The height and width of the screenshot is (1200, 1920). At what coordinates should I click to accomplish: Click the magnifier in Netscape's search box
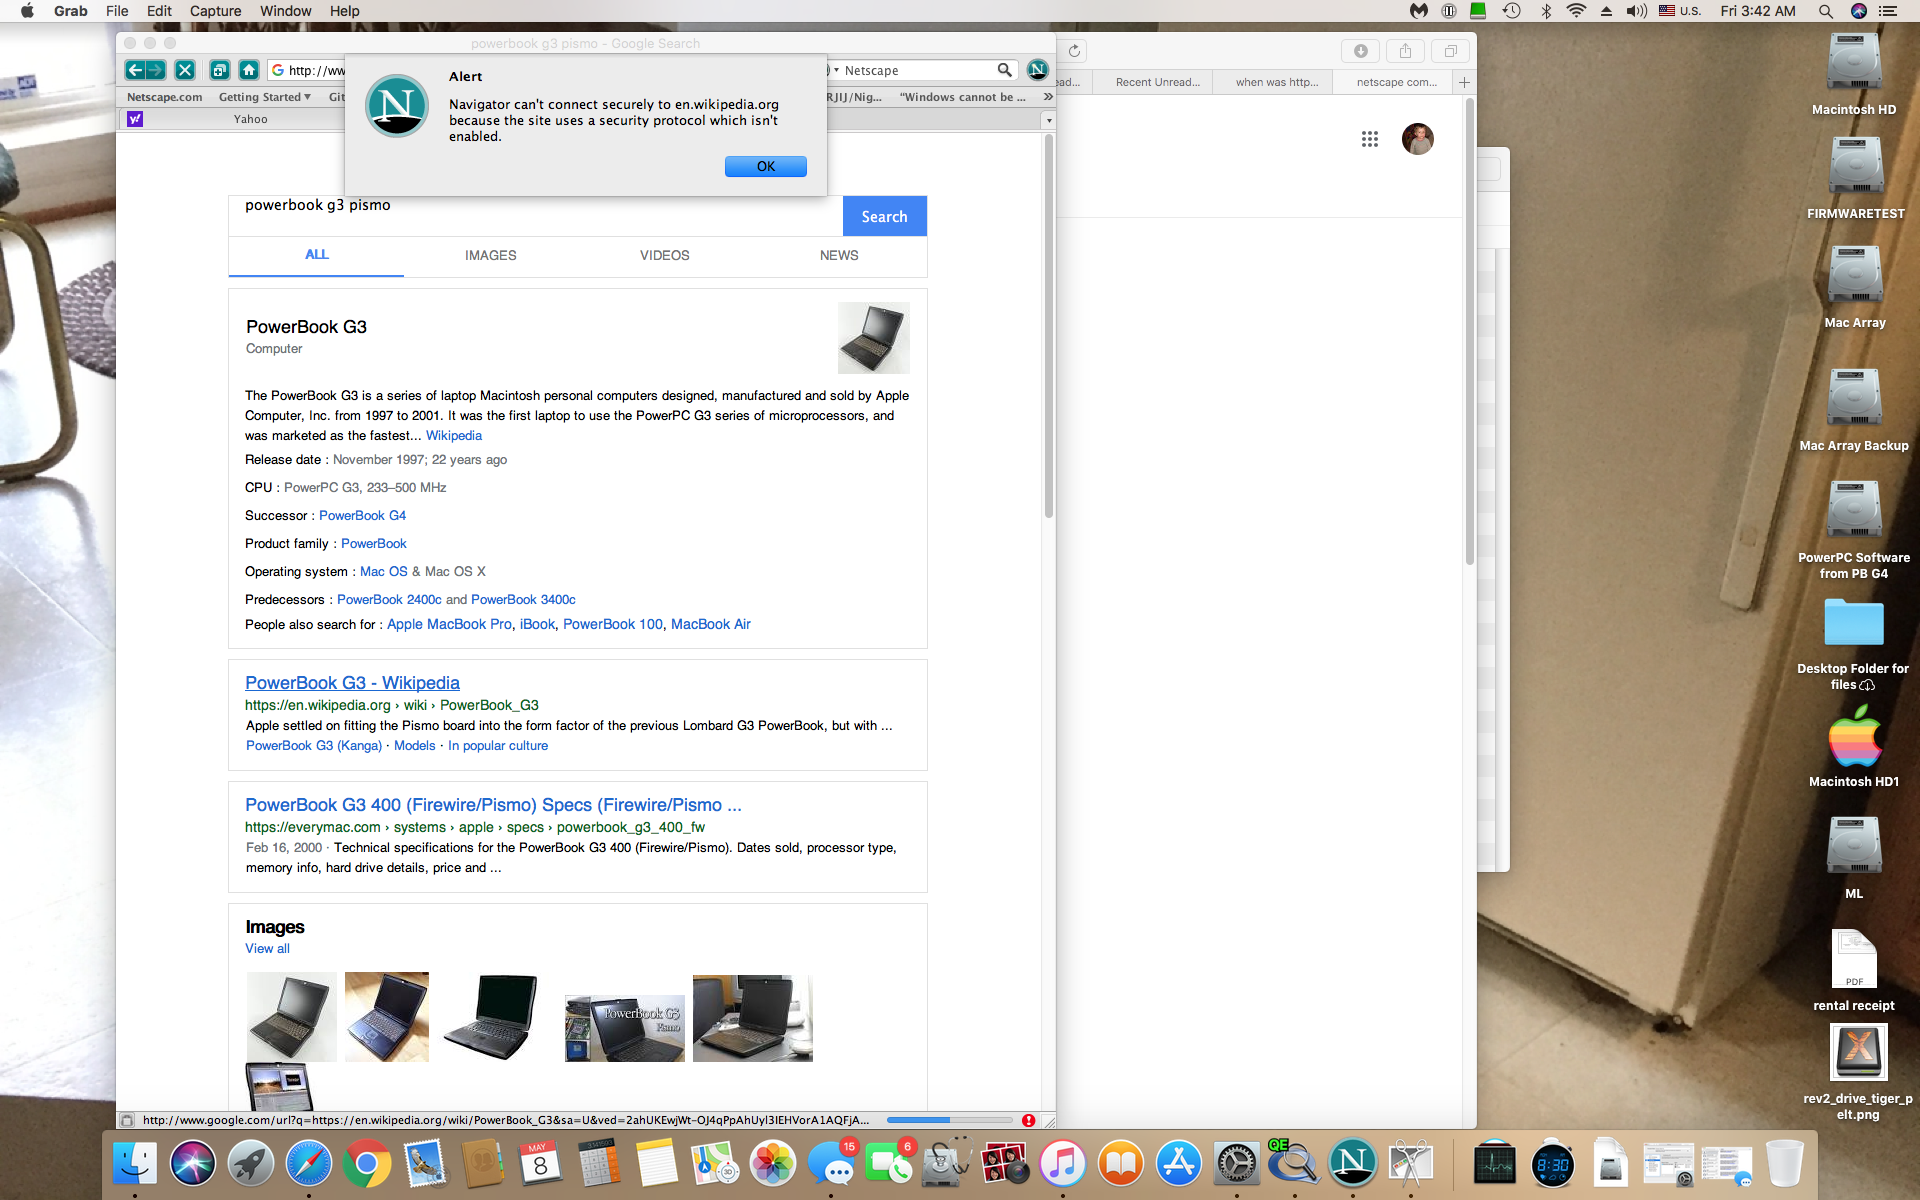click(x=1004, y=70)
